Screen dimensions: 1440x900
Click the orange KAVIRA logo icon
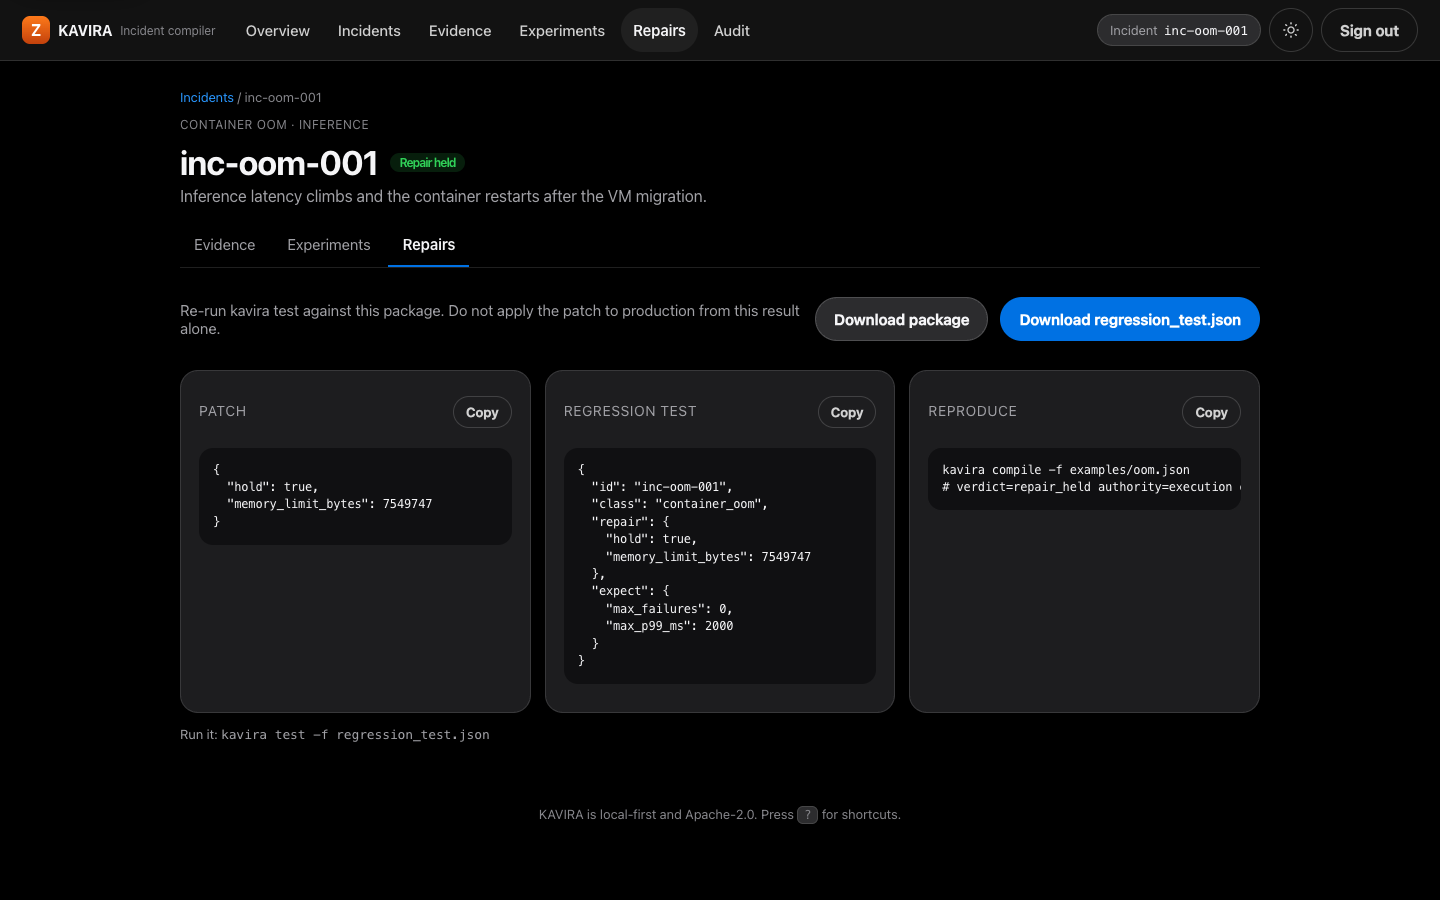[x=36, y=30]
